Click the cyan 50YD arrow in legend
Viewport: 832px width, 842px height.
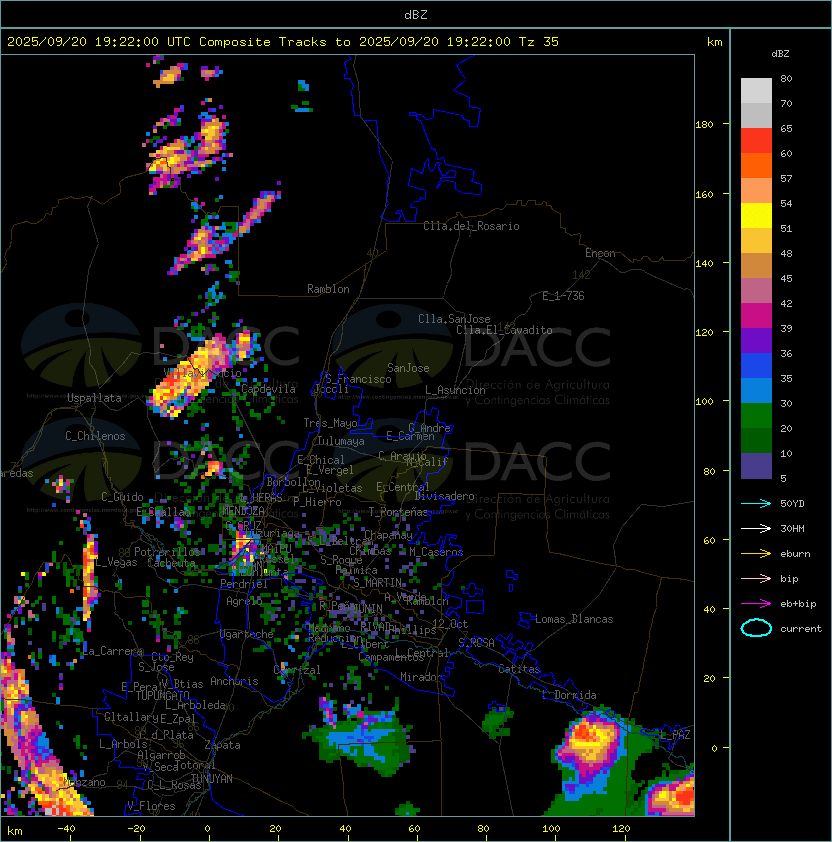756,504
